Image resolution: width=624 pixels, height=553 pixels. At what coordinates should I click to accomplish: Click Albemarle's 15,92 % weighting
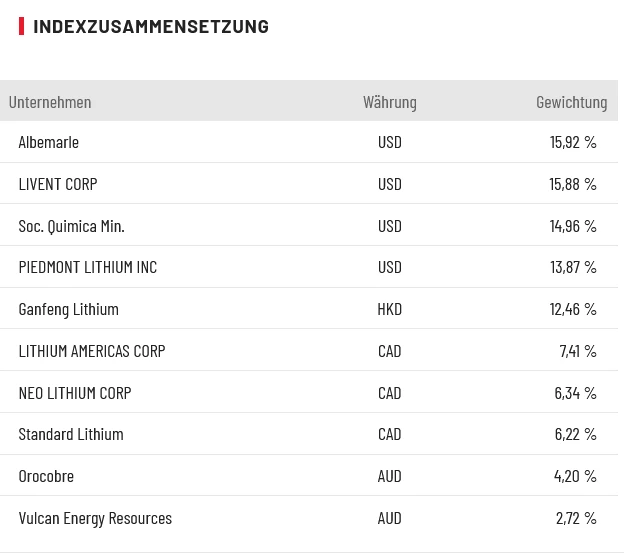click(x=572, y=142)
